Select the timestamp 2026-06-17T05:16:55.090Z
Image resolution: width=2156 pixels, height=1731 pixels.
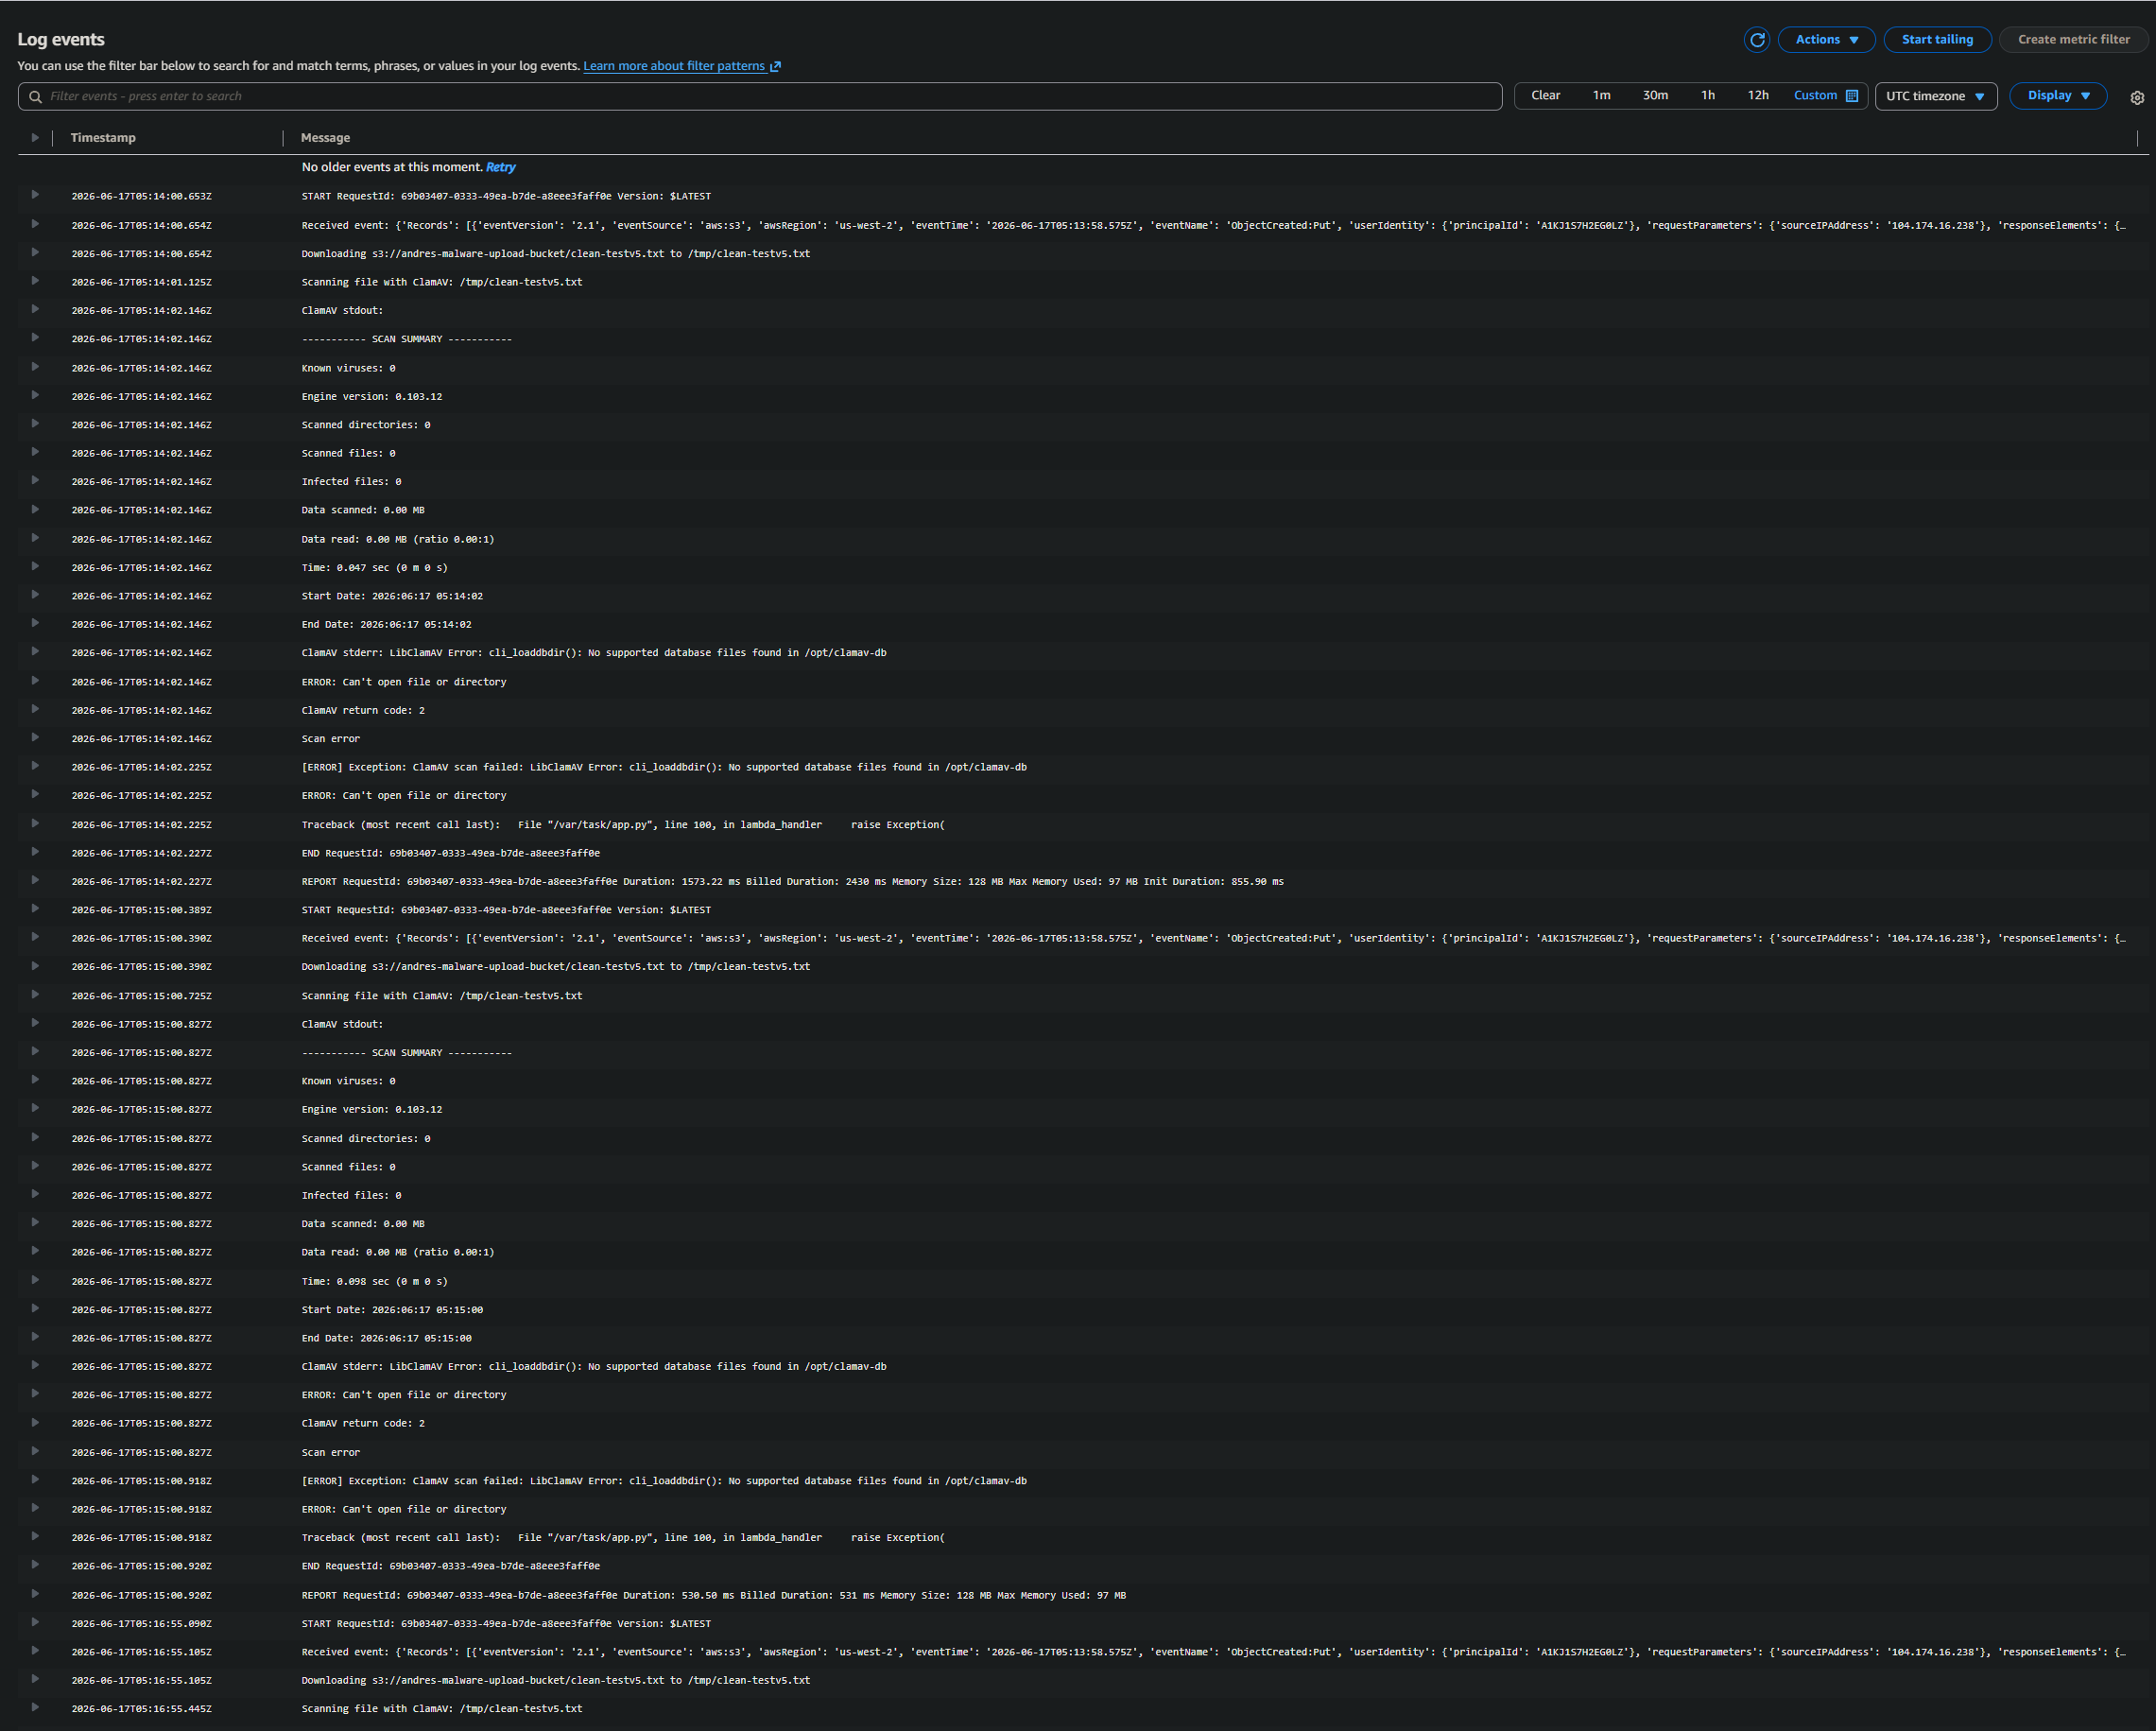point(141,1624)
